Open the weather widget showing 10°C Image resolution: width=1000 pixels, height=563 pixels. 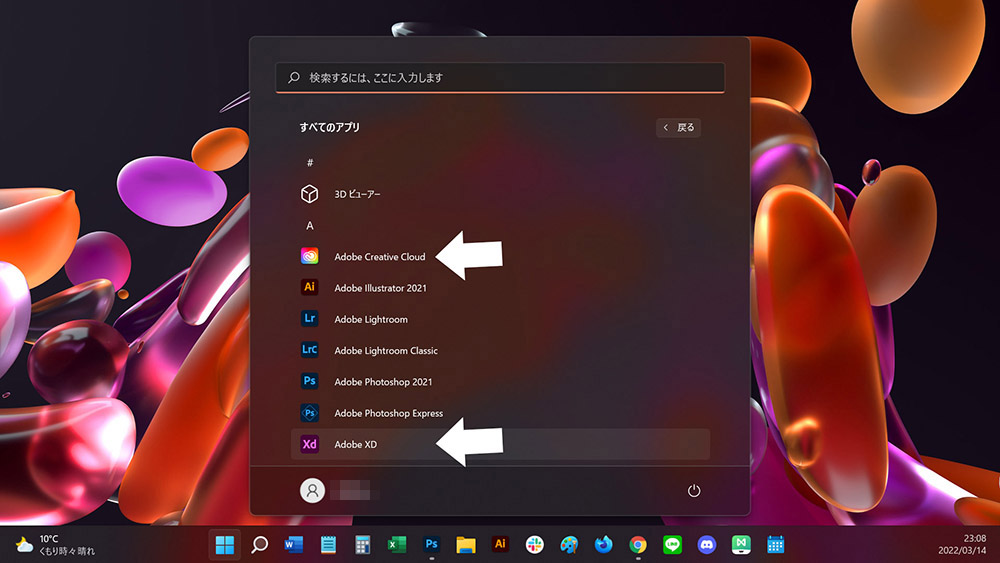[x=55, y=545]
